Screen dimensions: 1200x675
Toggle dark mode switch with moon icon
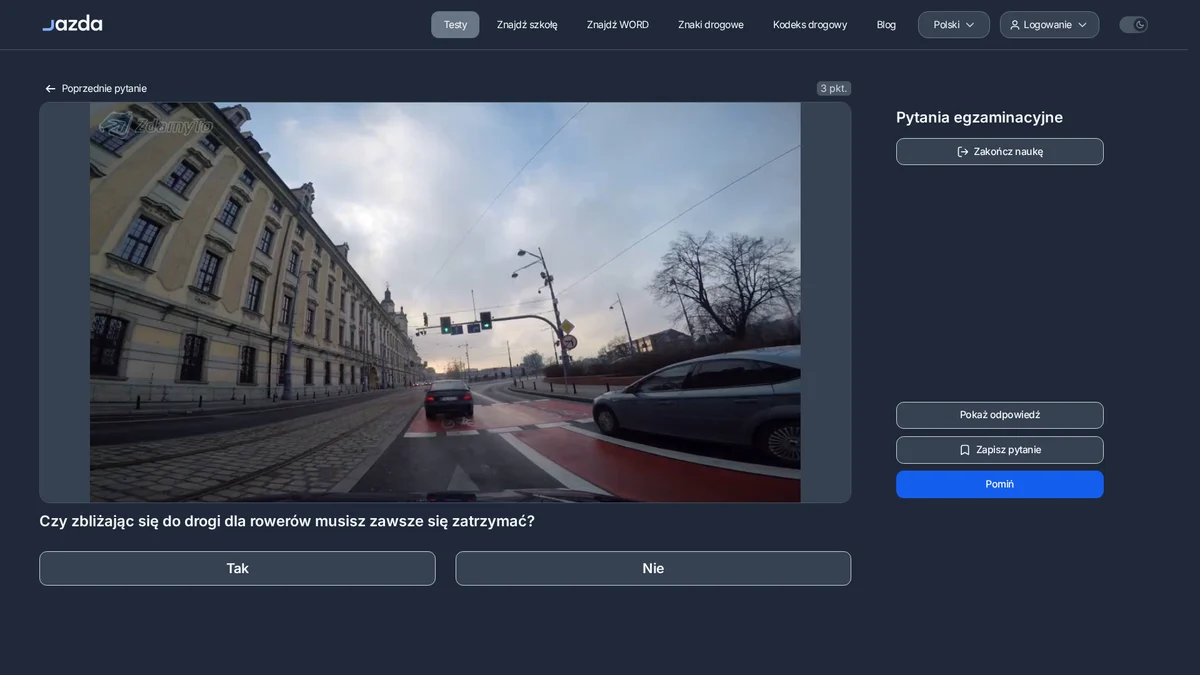point(1133,25)
